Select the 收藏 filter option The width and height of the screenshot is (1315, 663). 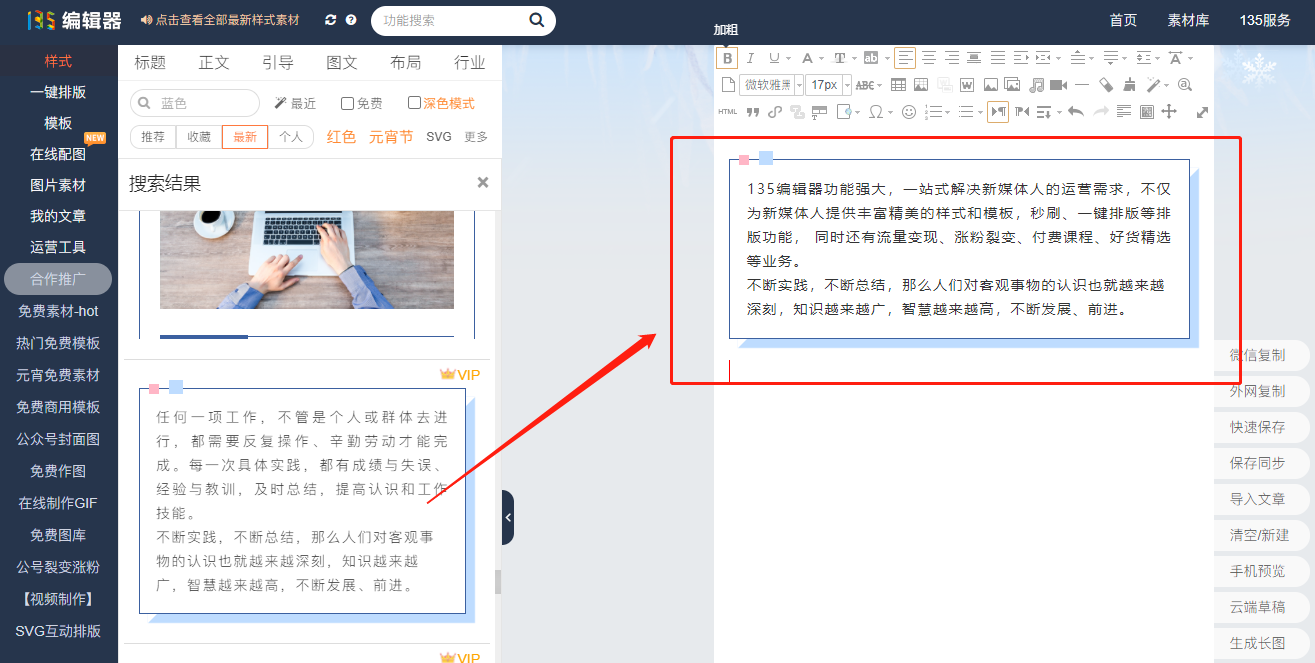click(199, 137)
